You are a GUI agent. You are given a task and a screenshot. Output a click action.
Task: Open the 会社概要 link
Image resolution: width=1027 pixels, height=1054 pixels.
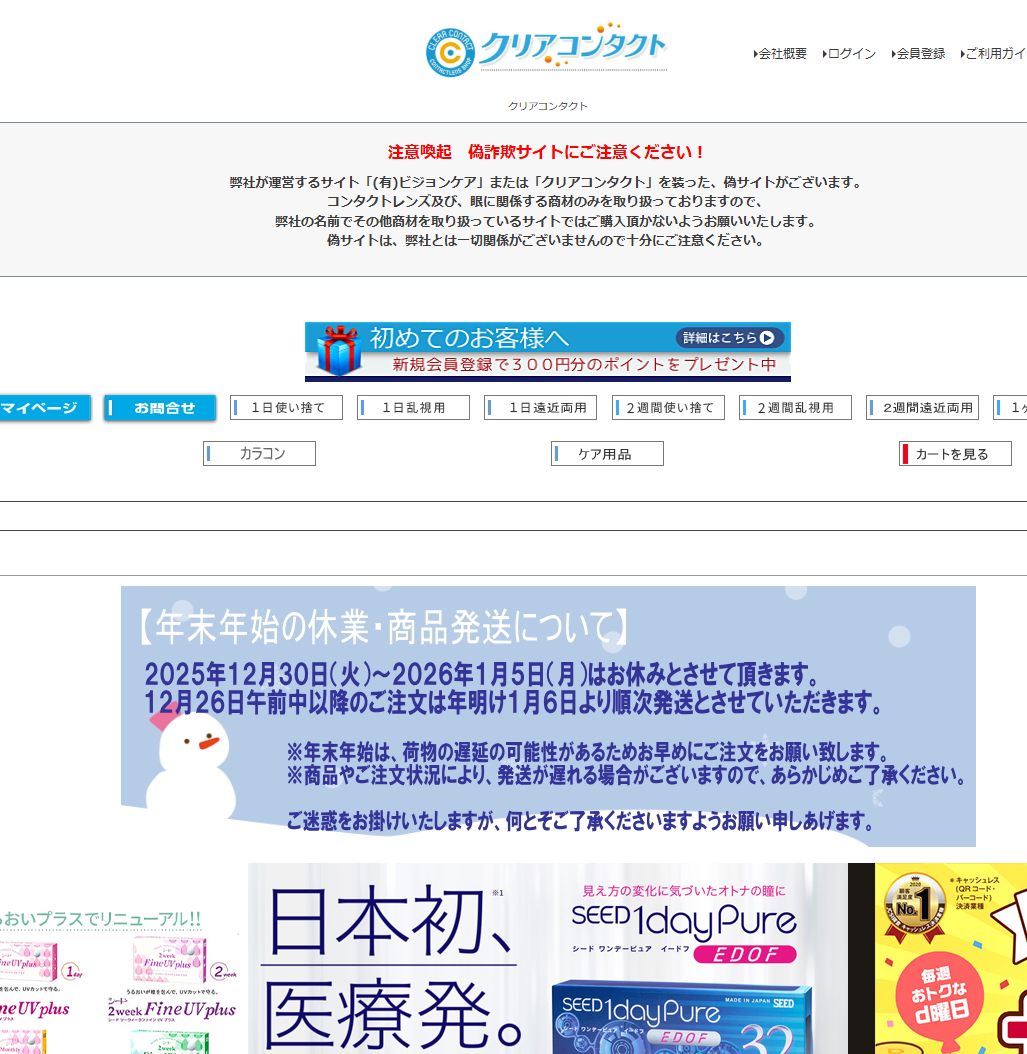[781, 54]
